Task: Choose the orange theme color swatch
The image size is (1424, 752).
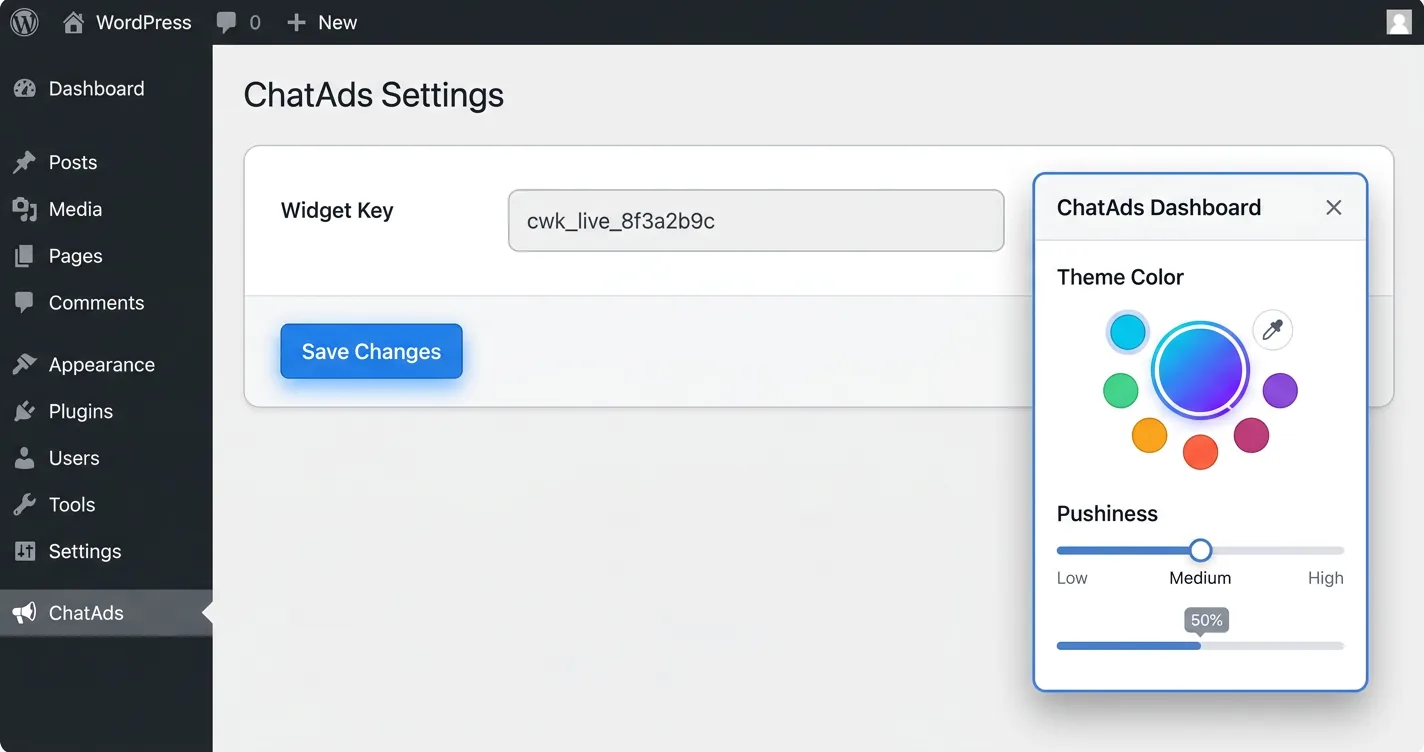Action: coord(1149,435)
